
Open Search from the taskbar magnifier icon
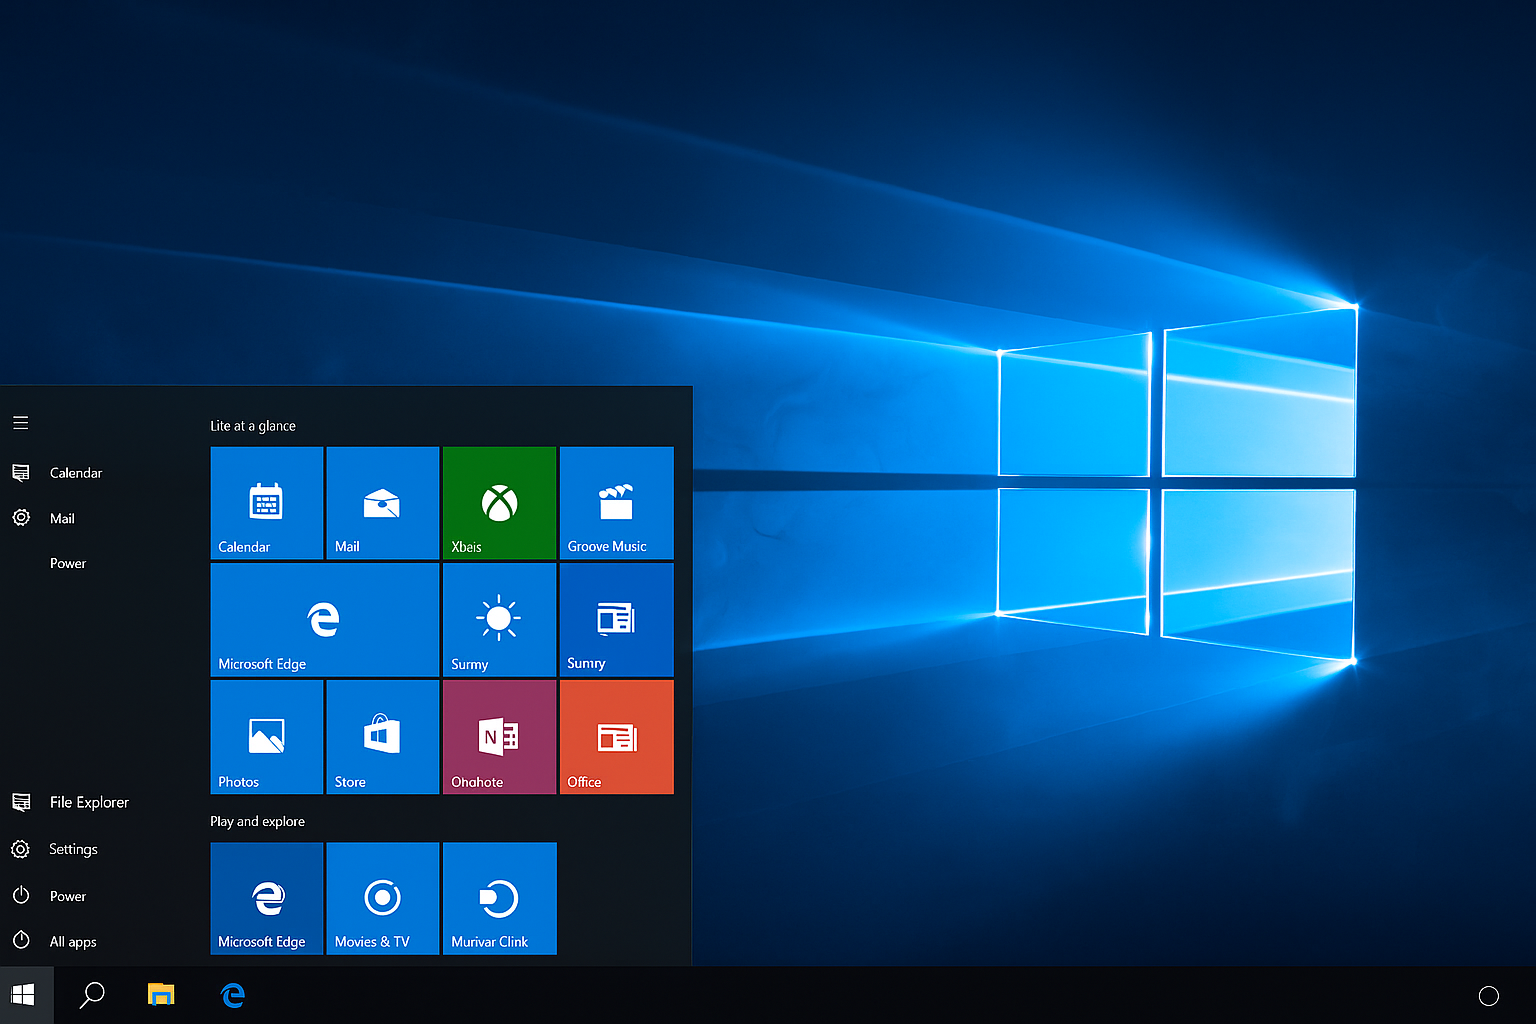pos(92,995)
